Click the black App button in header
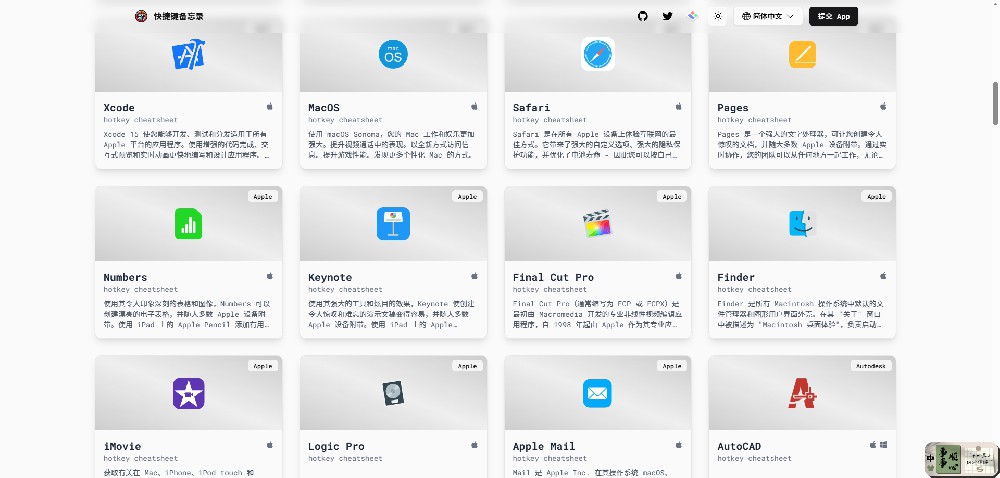 pyautogui.click(x=833, y=16)
